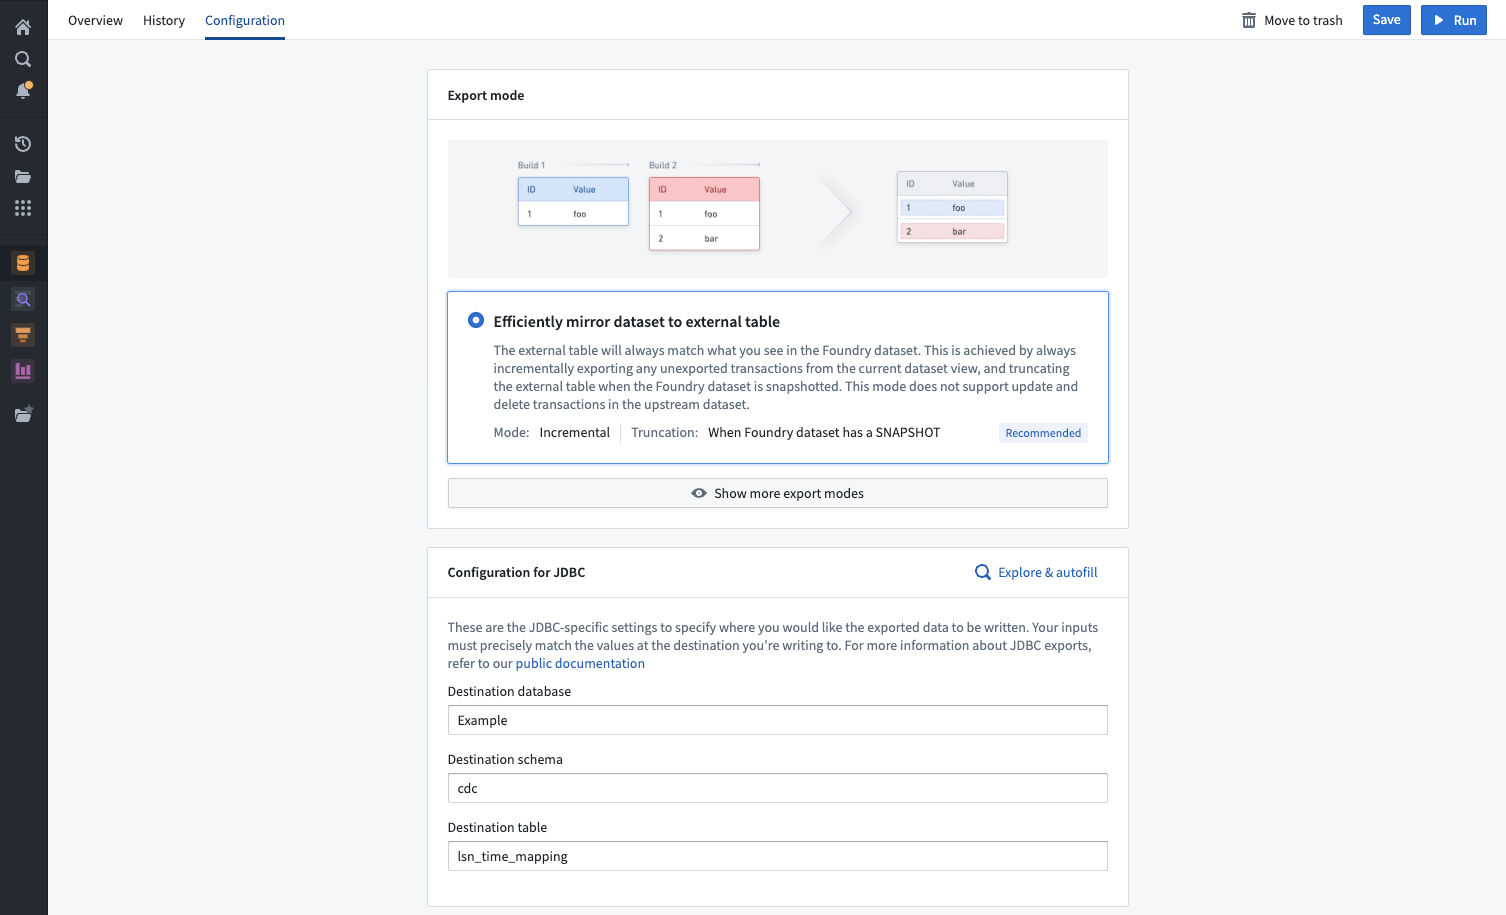Open the orange database app icon
The height and width of the screenshot is (915, 1506).
(23, 263)
